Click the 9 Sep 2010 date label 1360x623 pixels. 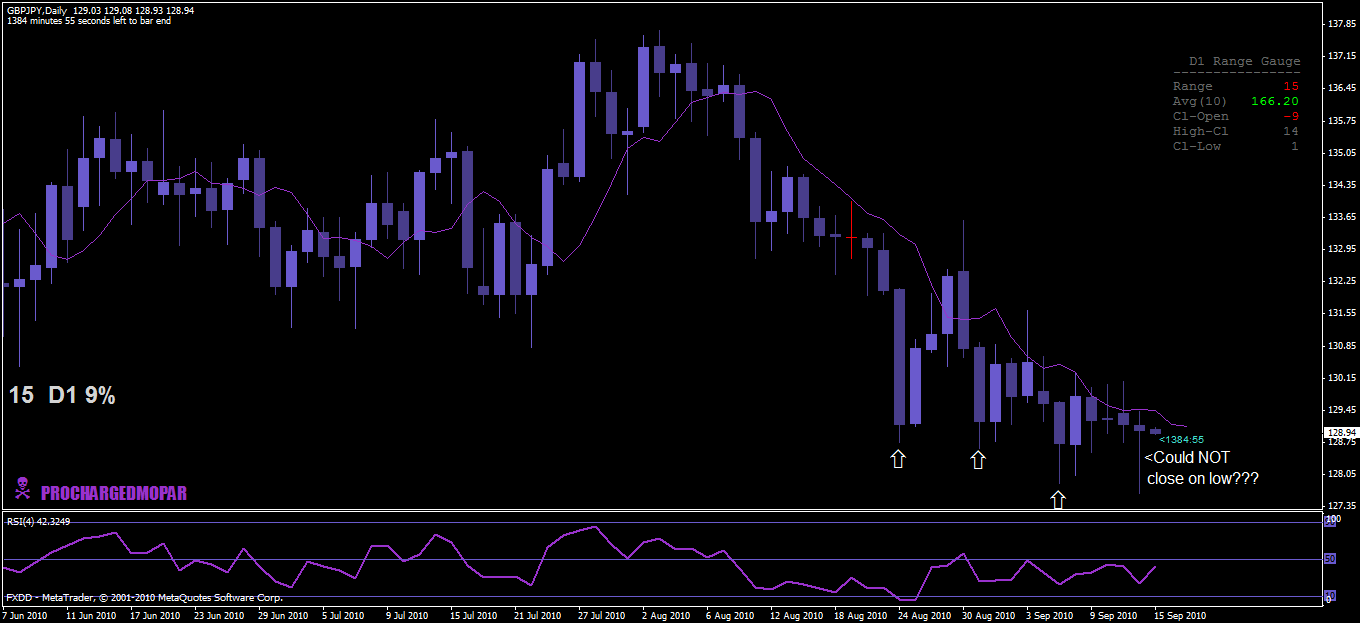click(1115, 616)
